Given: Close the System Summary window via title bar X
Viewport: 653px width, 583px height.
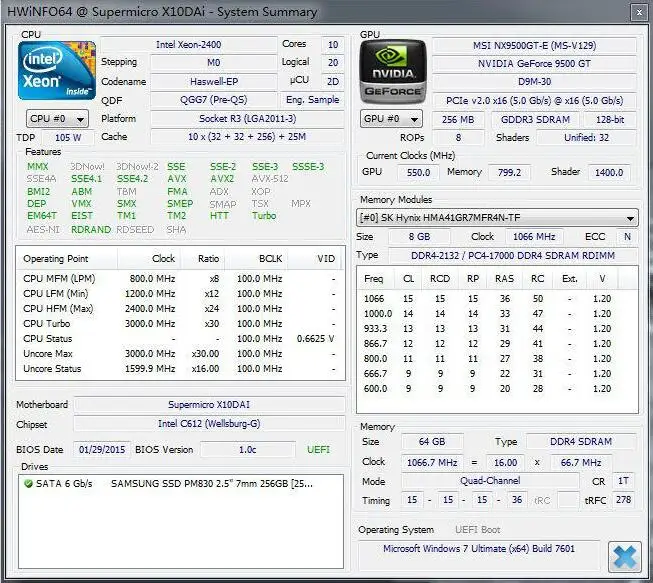Looking at the screenshot, I should tap(639, 12).
